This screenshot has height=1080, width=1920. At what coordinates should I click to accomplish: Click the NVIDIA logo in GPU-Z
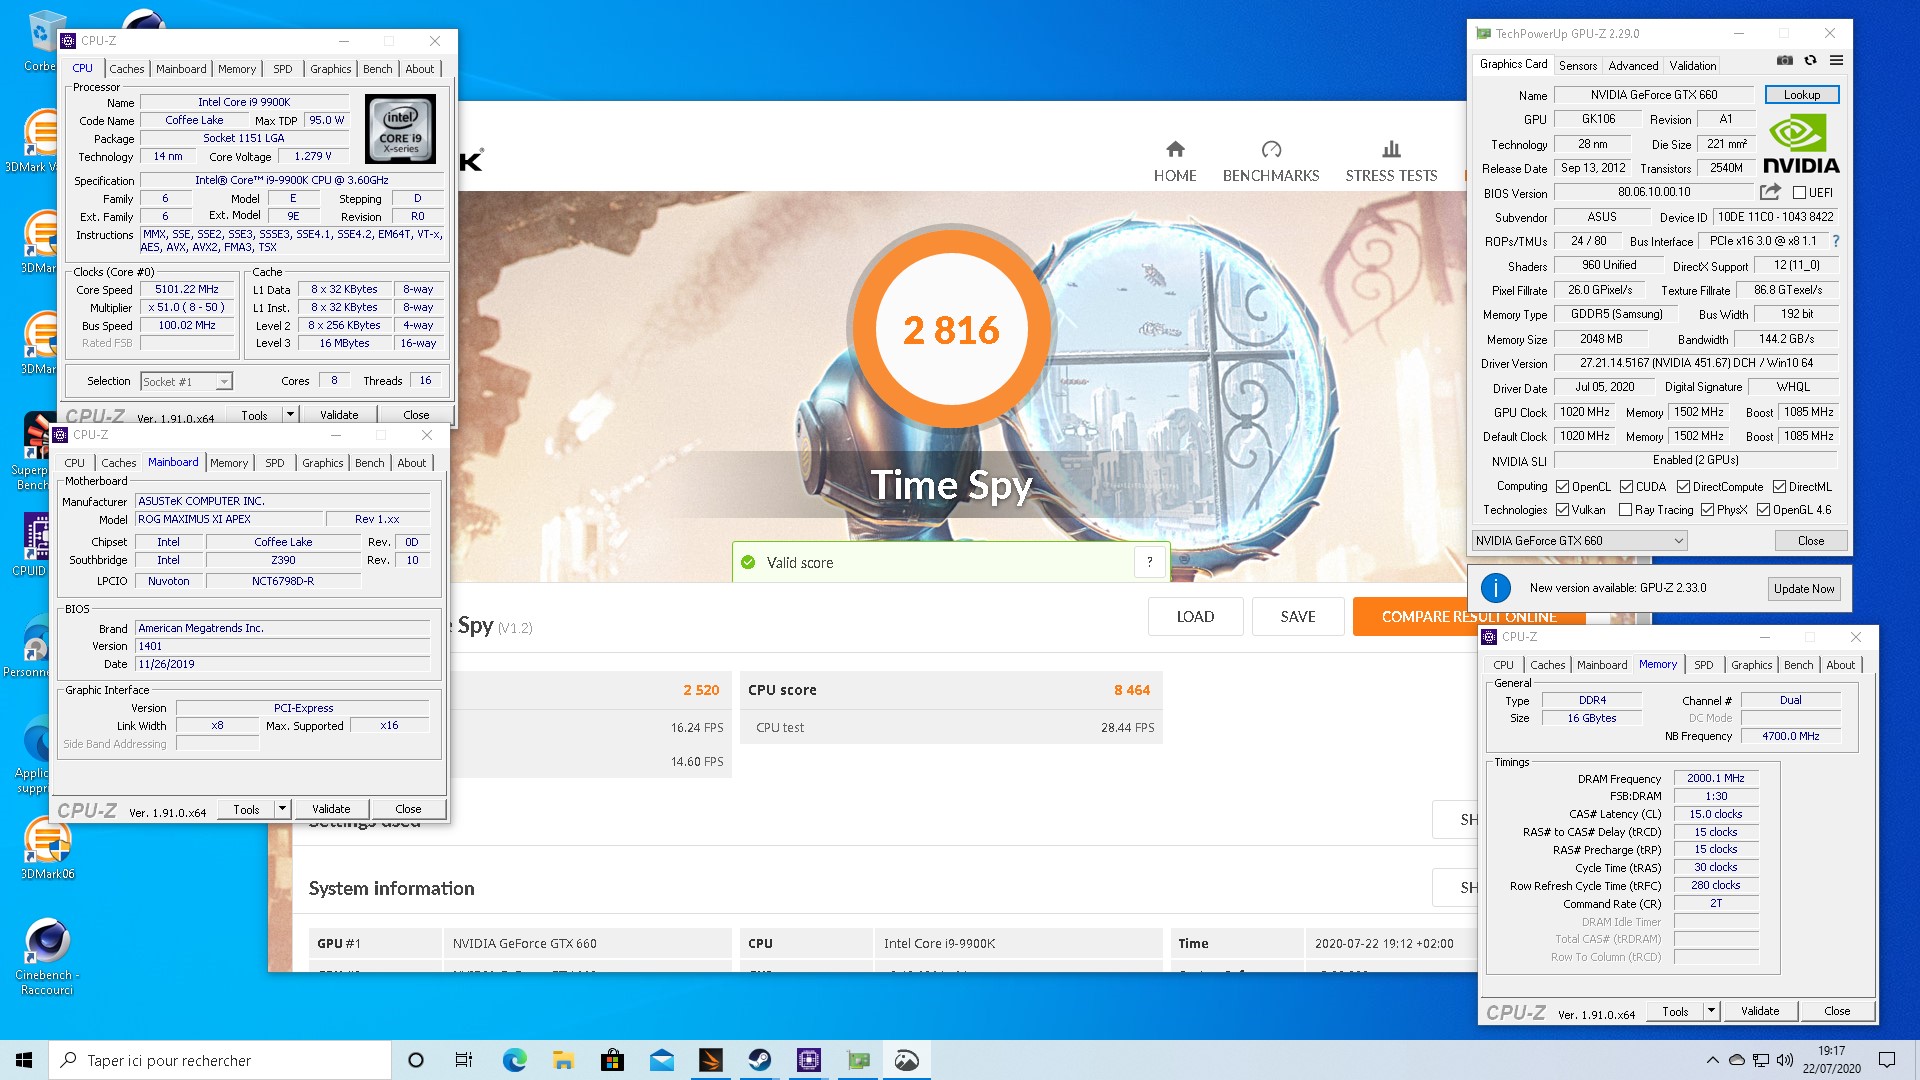[x=1801, y=145]
